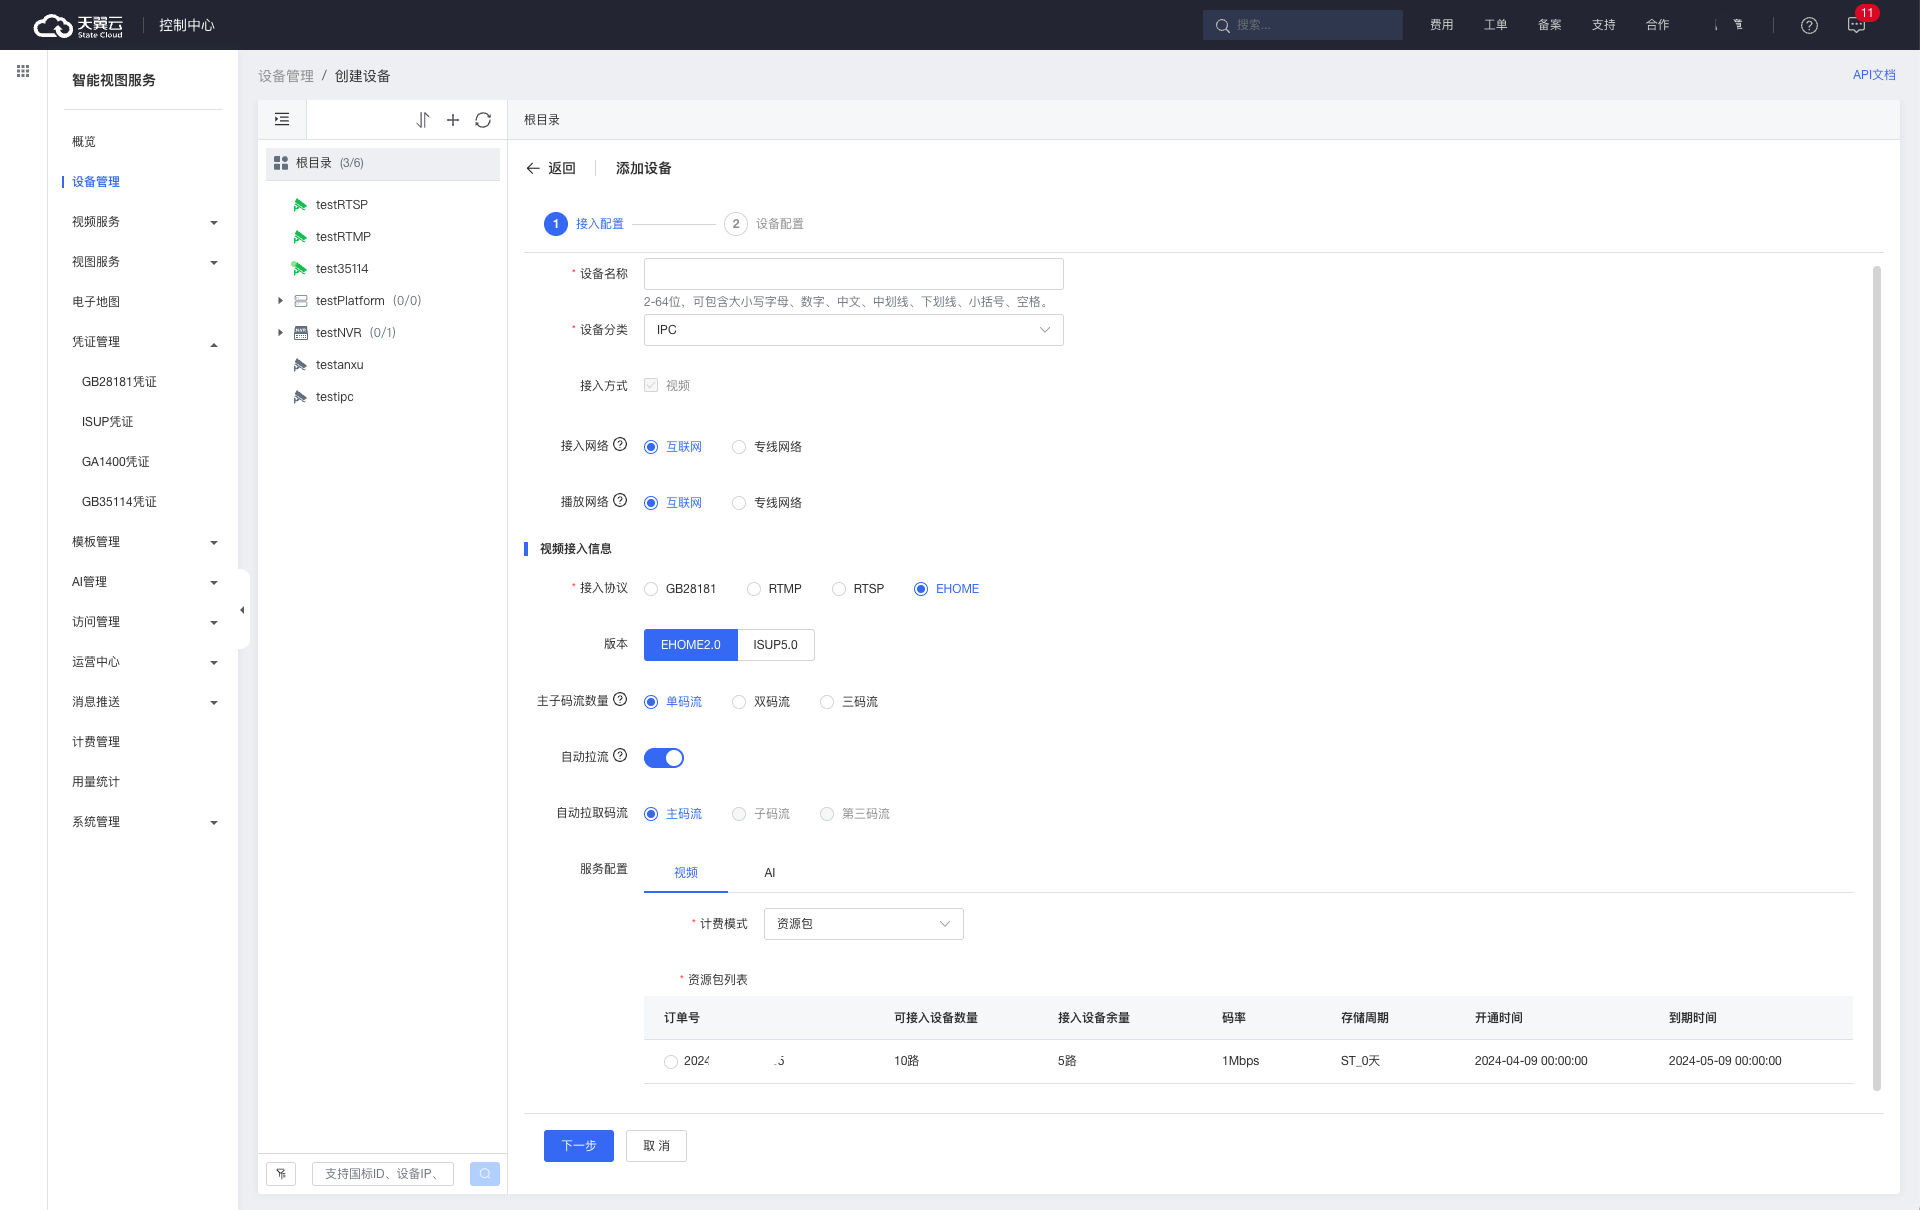Click the search magnifier in top bar
The height and width of the screenshot is (1210, 1920).
click(1222, 25)
